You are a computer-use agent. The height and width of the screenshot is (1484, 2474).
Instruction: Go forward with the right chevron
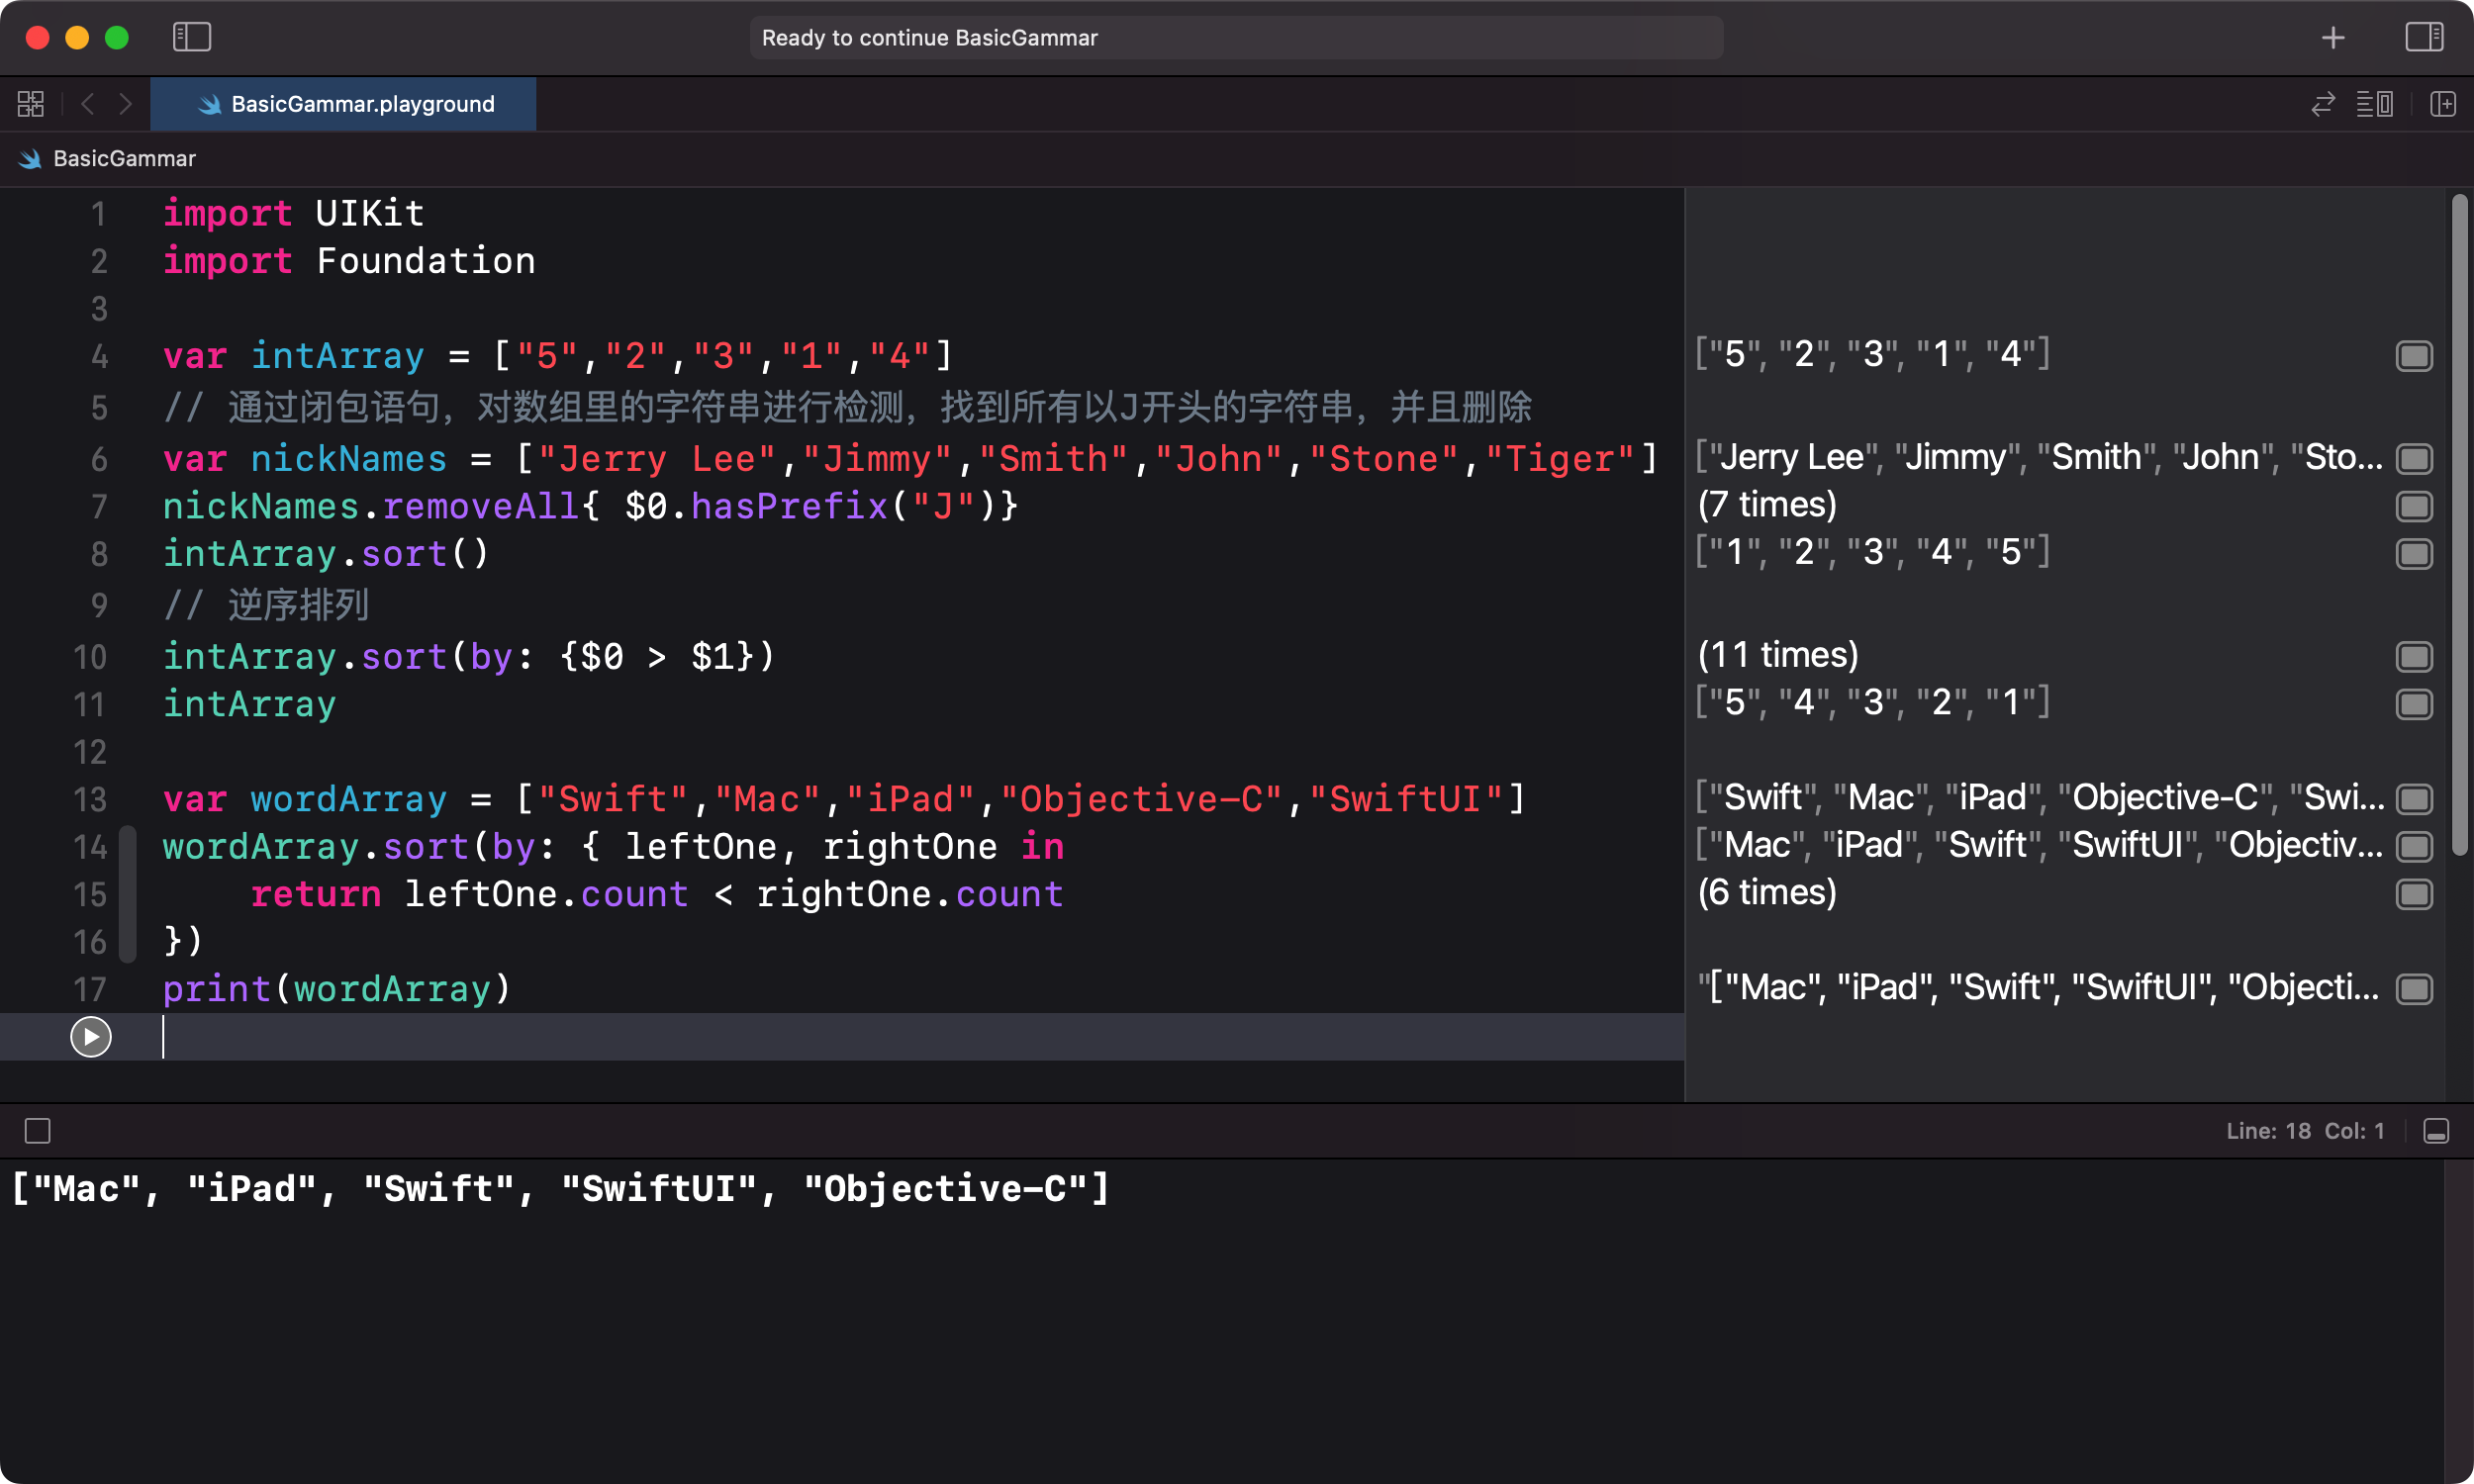pyautogui.click(x=125, y=104)
